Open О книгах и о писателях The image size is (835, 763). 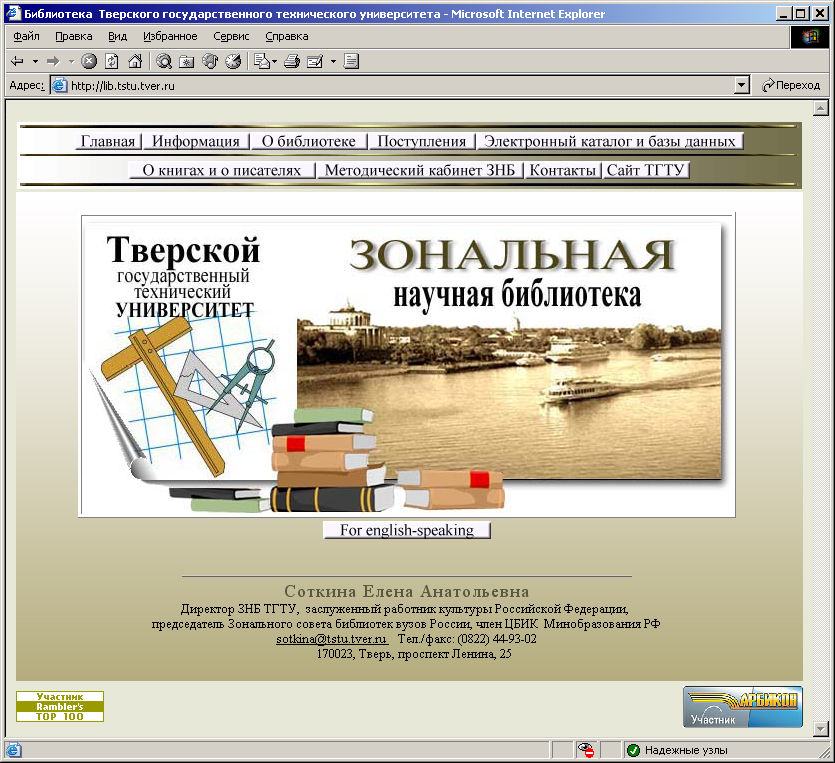coord(222,170)
